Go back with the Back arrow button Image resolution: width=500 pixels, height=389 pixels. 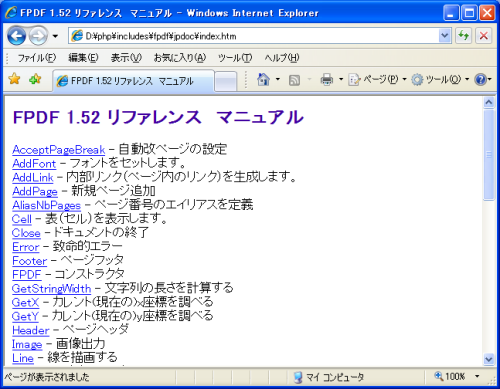point(16,36)
